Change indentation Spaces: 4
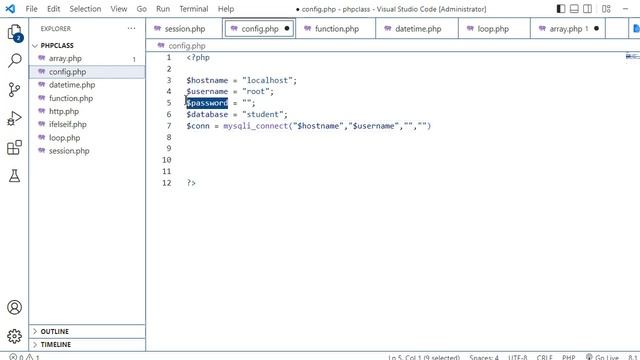Viewport: 640px width, 360px height. pos(484,357)
